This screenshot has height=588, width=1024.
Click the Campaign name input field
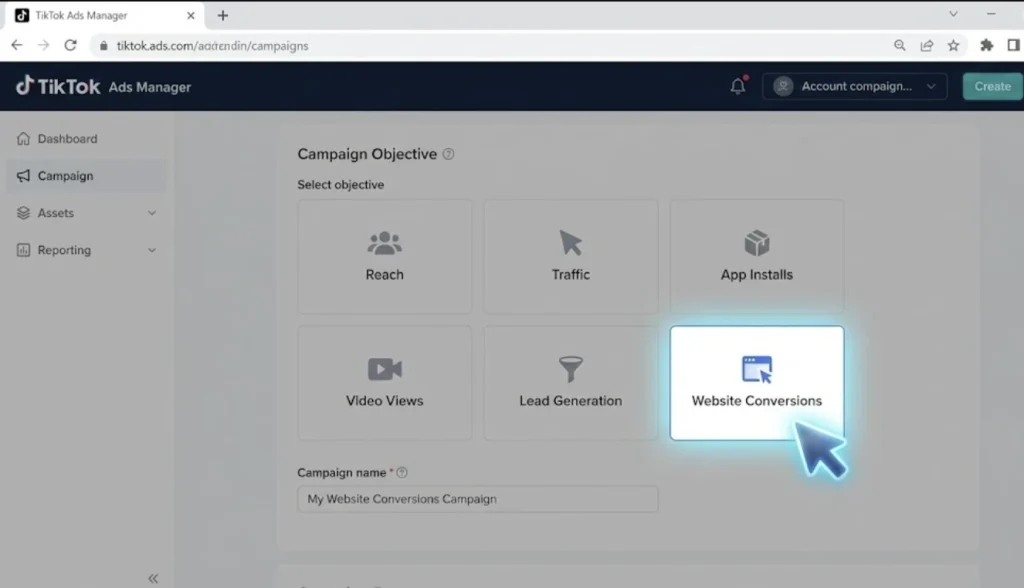coord(477,498)
